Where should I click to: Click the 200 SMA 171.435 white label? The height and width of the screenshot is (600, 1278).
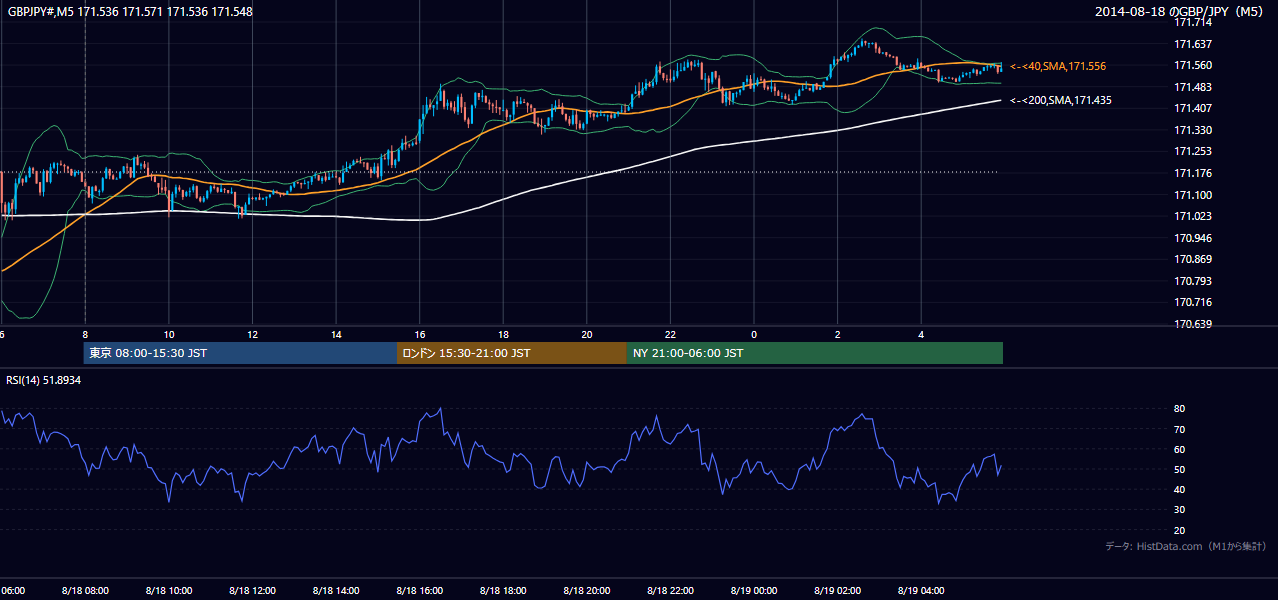point(1060,100)
